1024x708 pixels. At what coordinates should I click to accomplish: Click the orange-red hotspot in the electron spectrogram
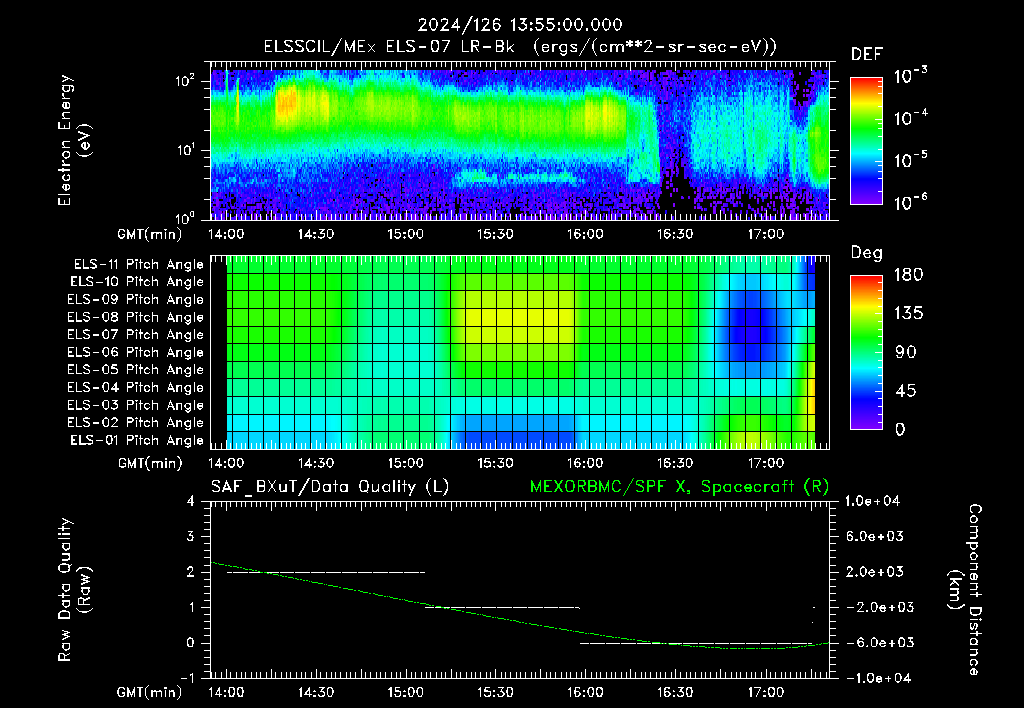coord(287,105)
